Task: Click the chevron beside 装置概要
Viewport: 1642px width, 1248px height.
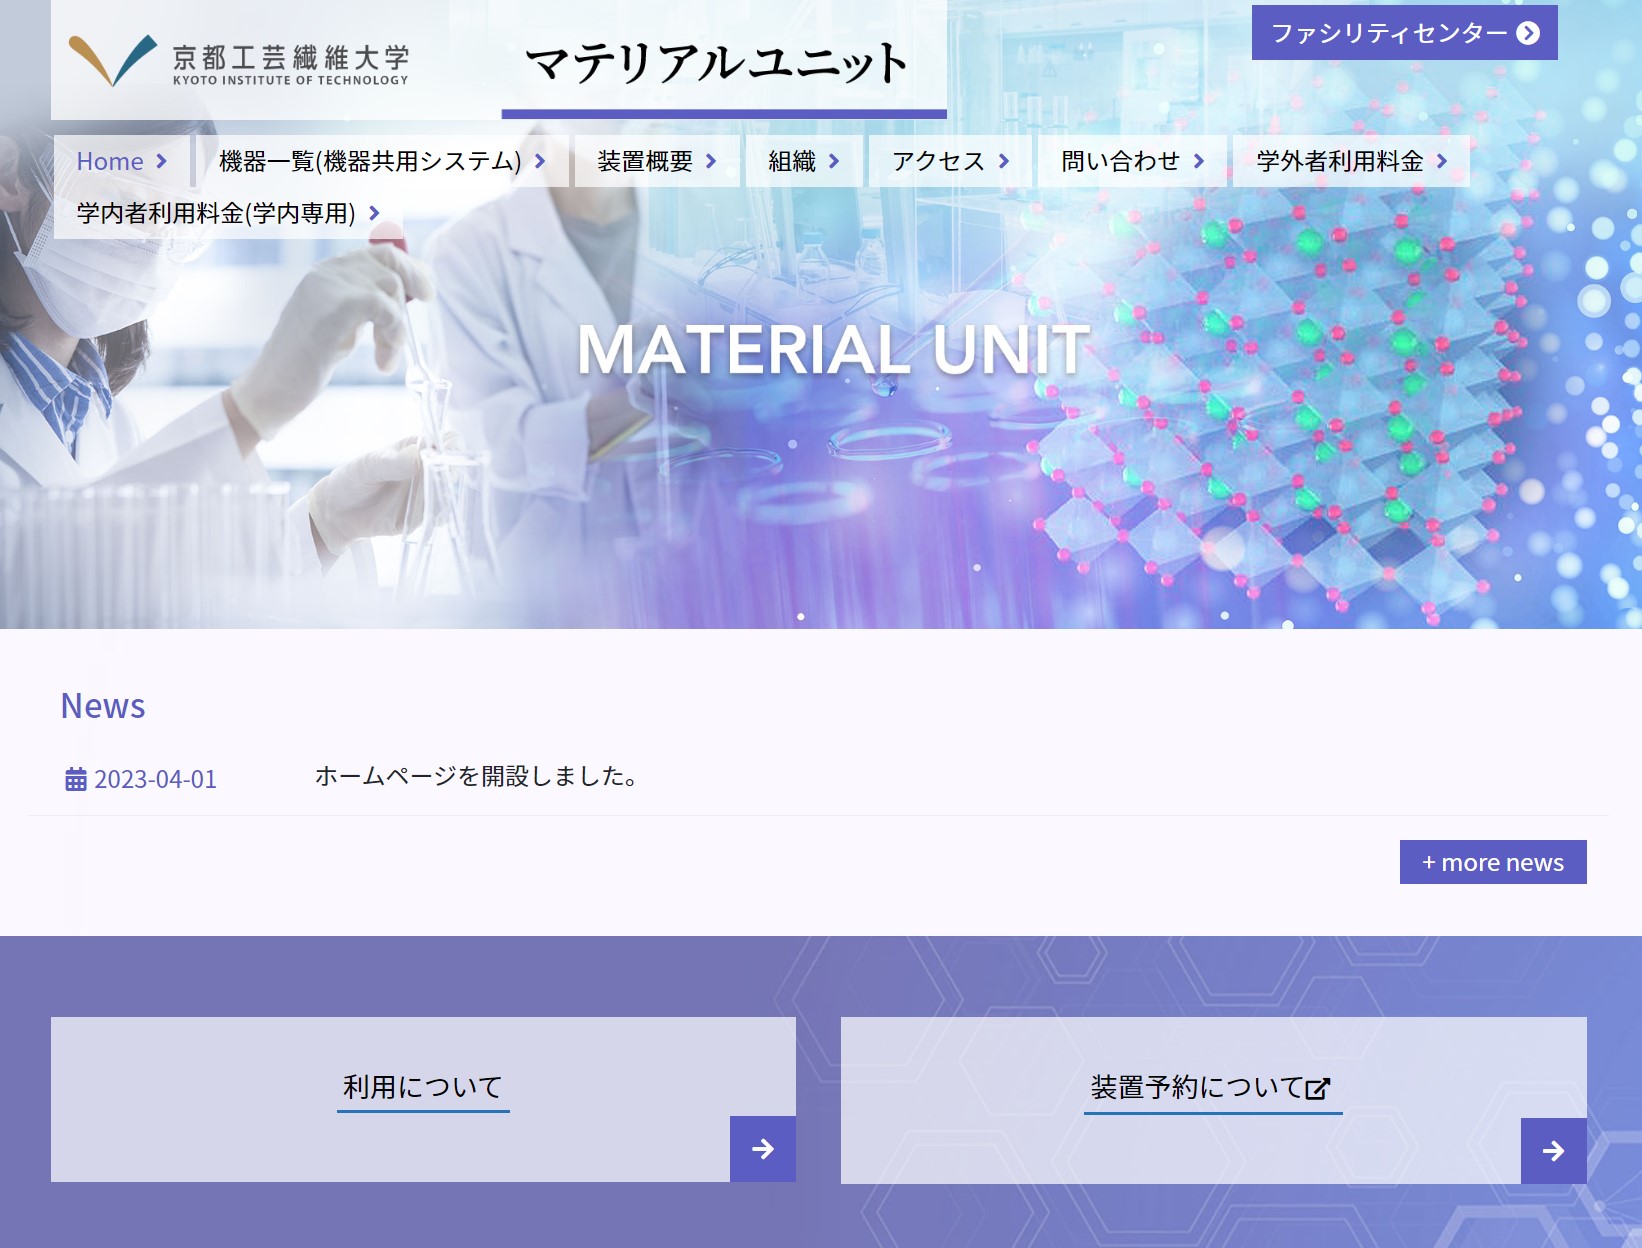Action: click(x=711, y=161)
